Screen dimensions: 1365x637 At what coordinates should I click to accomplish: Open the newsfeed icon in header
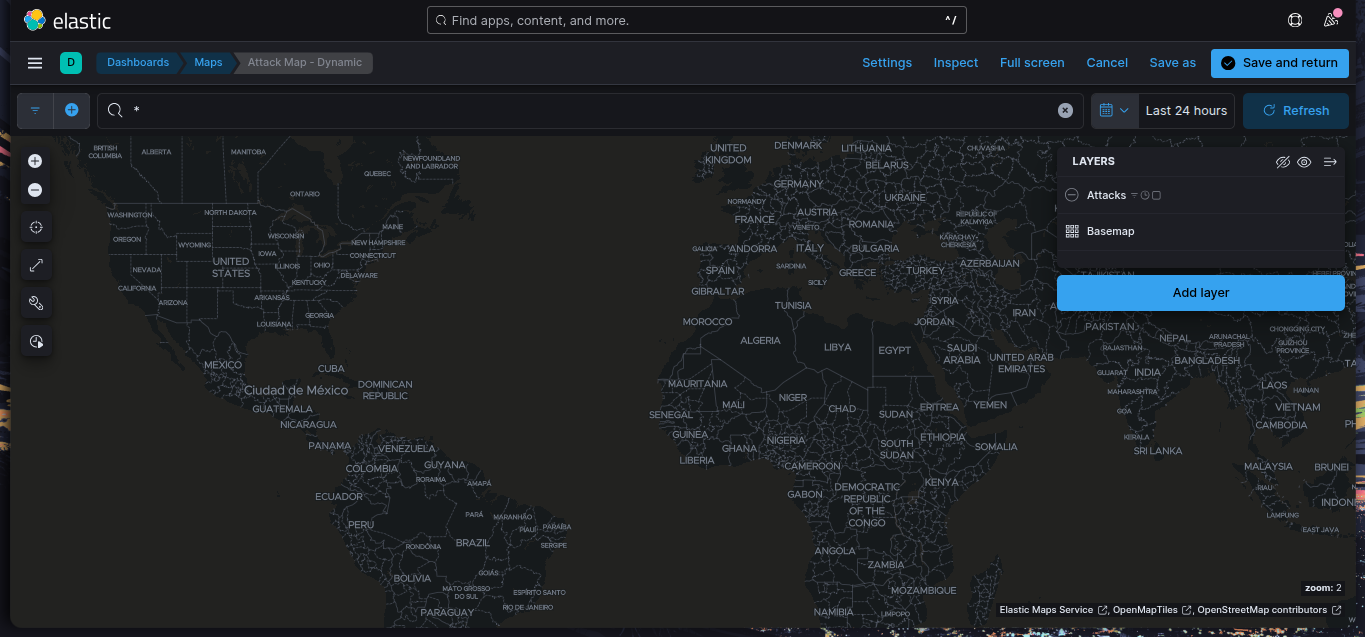coord(1330,20)
